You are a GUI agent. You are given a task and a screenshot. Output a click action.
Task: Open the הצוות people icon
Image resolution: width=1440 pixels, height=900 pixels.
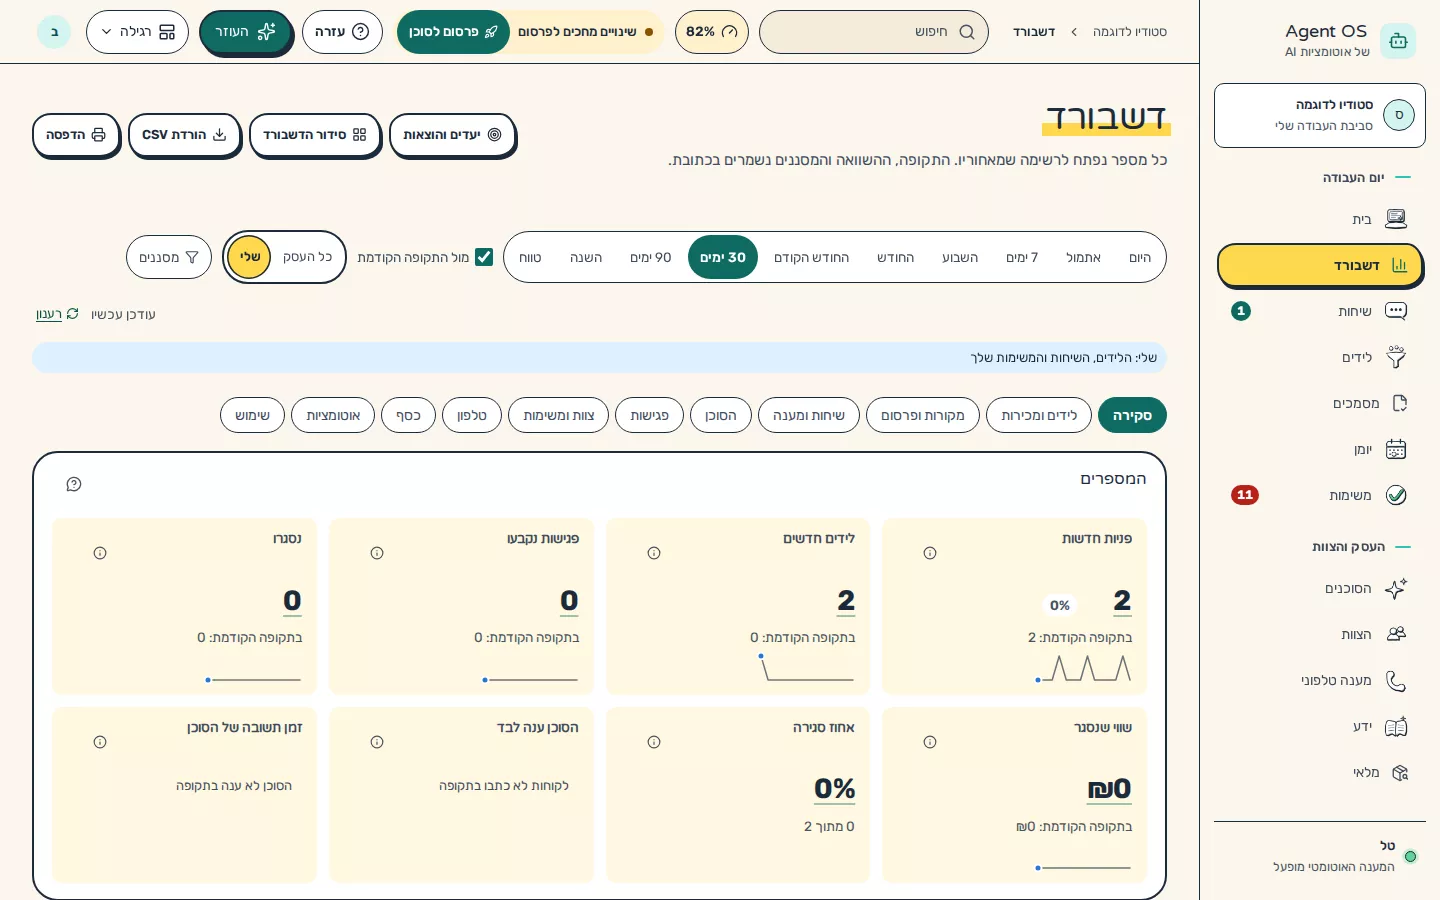1396,634
